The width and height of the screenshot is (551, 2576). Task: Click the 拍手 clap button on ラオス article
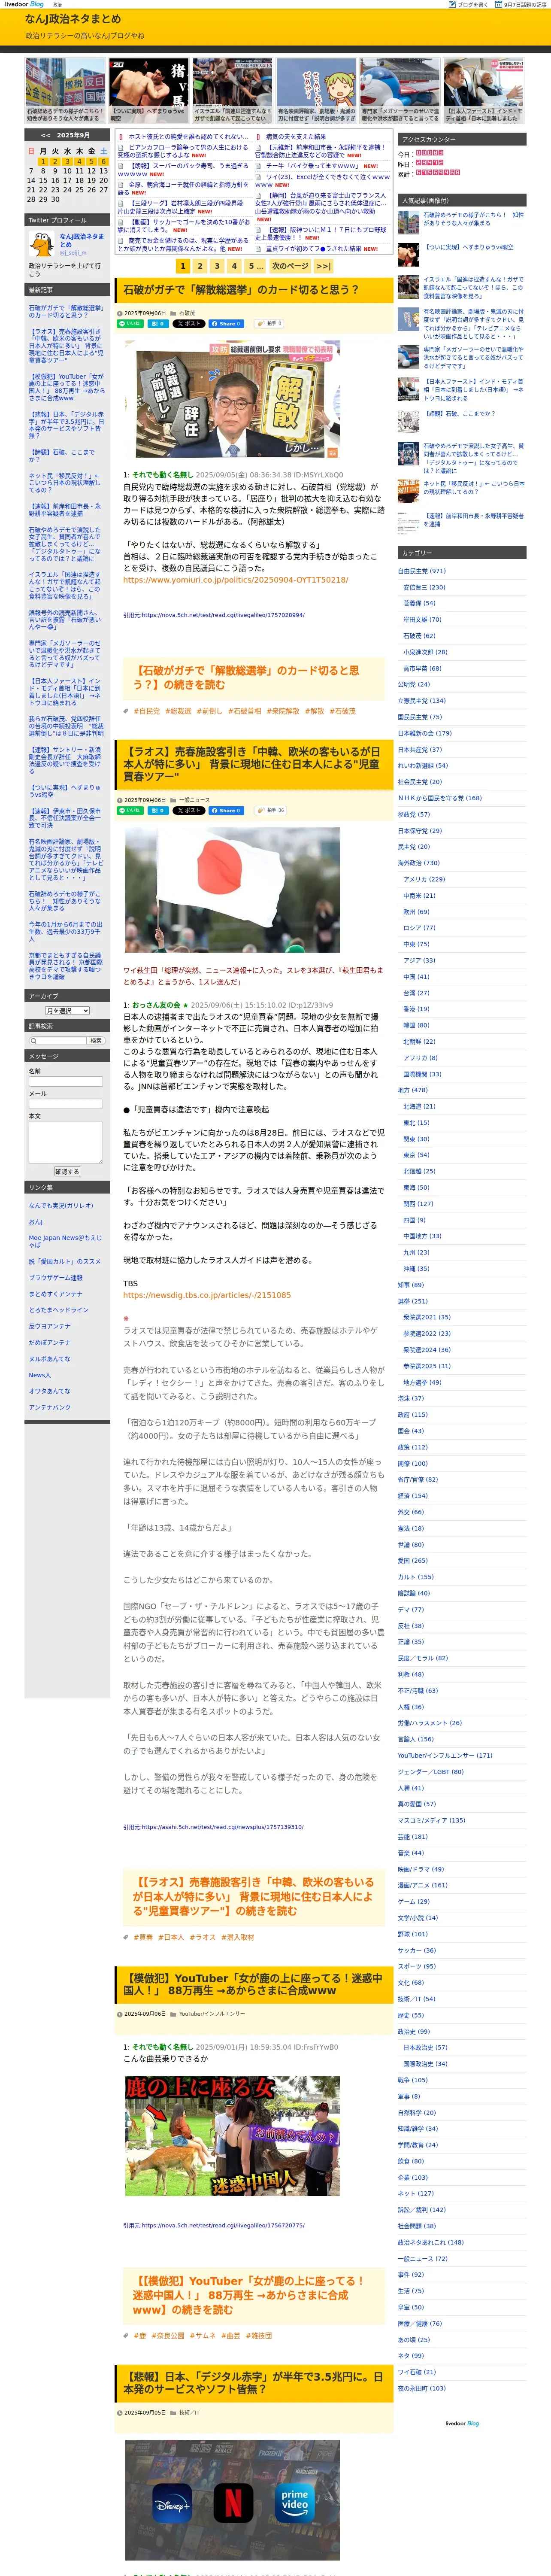(270, 810)
